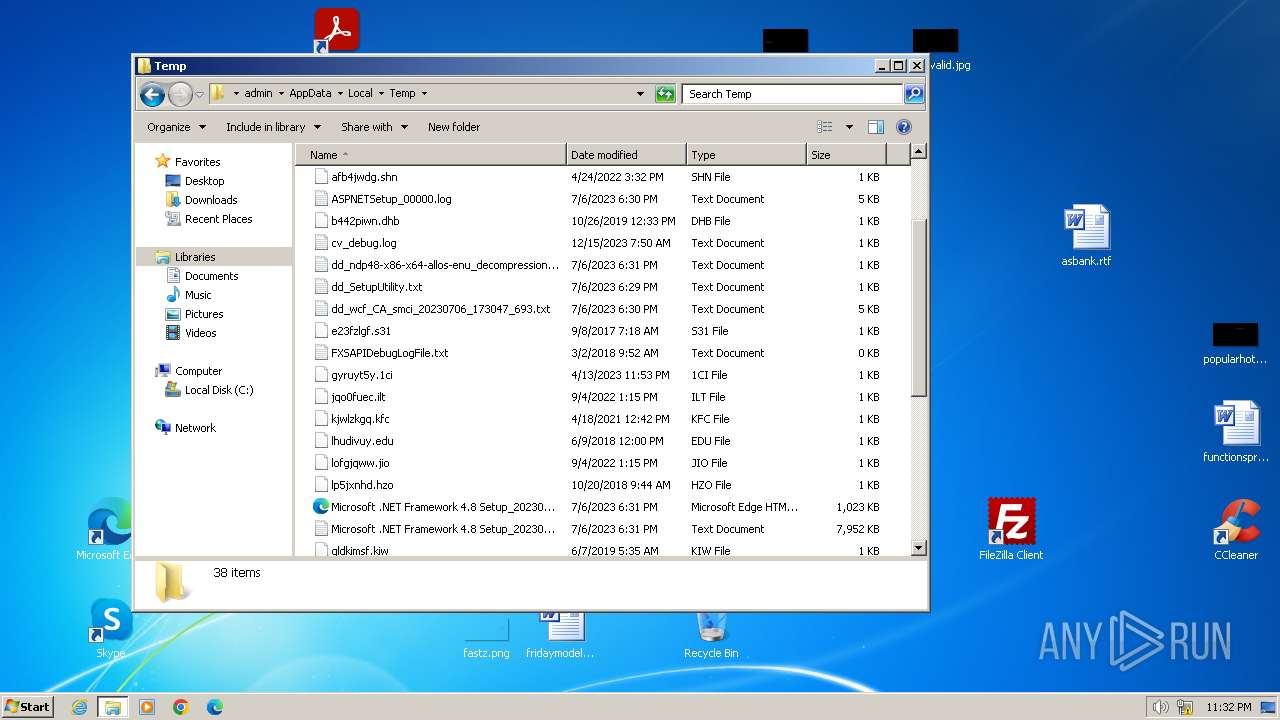The image size is (1280, 720).
Task: Click the Skype desktop shortcut
Action: [x=111, y=628]
